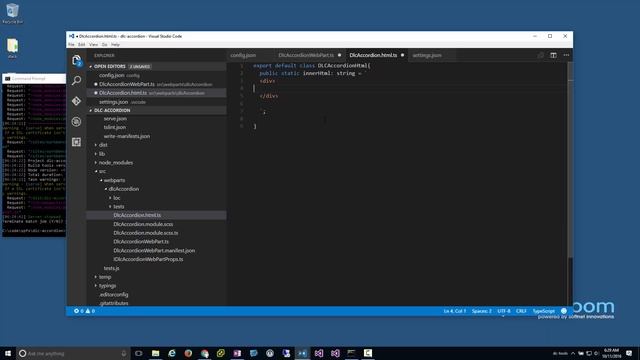Open the Explorer view in activity bar
The image size is (640, 360).
tap(76, 61)
